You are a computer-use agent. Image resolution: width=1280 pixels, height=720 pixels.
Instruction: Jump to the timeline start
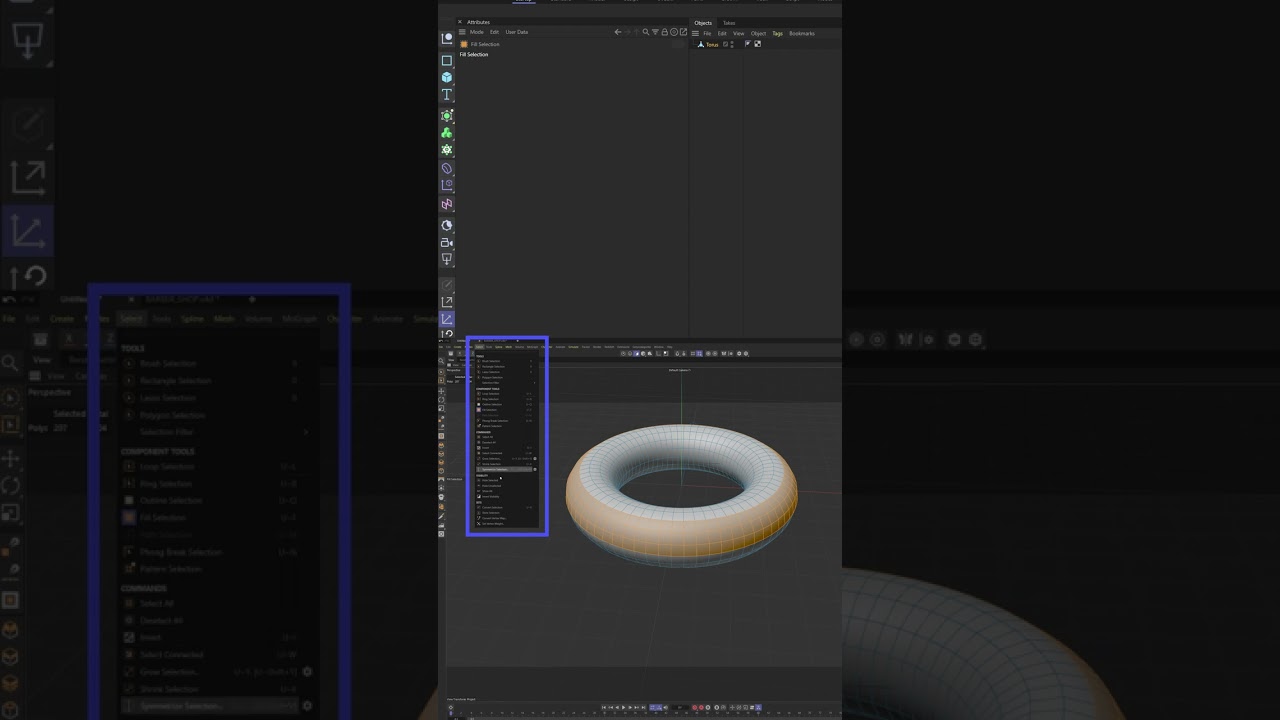tap(604, 707)
